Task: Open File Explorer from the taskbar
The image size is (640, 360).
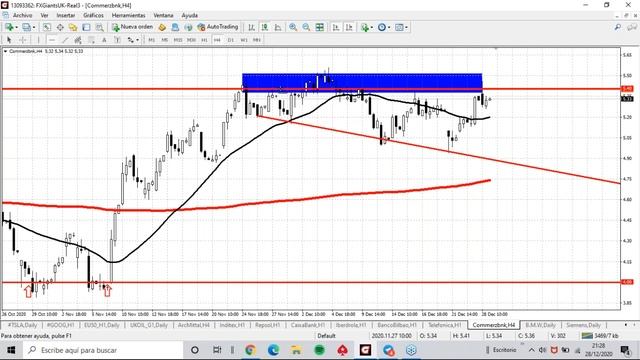Action: 296,350
